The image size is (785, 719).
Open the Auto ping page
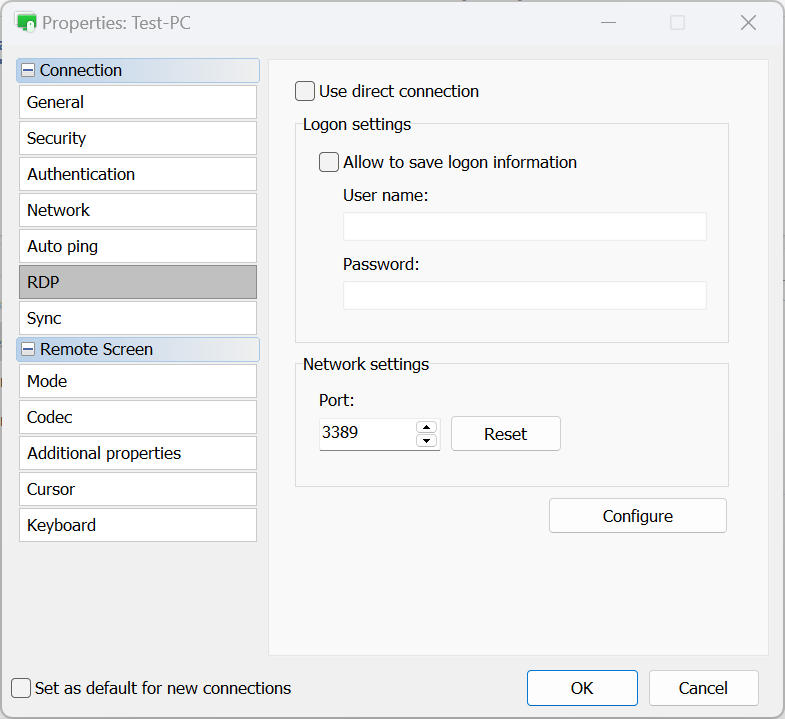click(138, 246)
